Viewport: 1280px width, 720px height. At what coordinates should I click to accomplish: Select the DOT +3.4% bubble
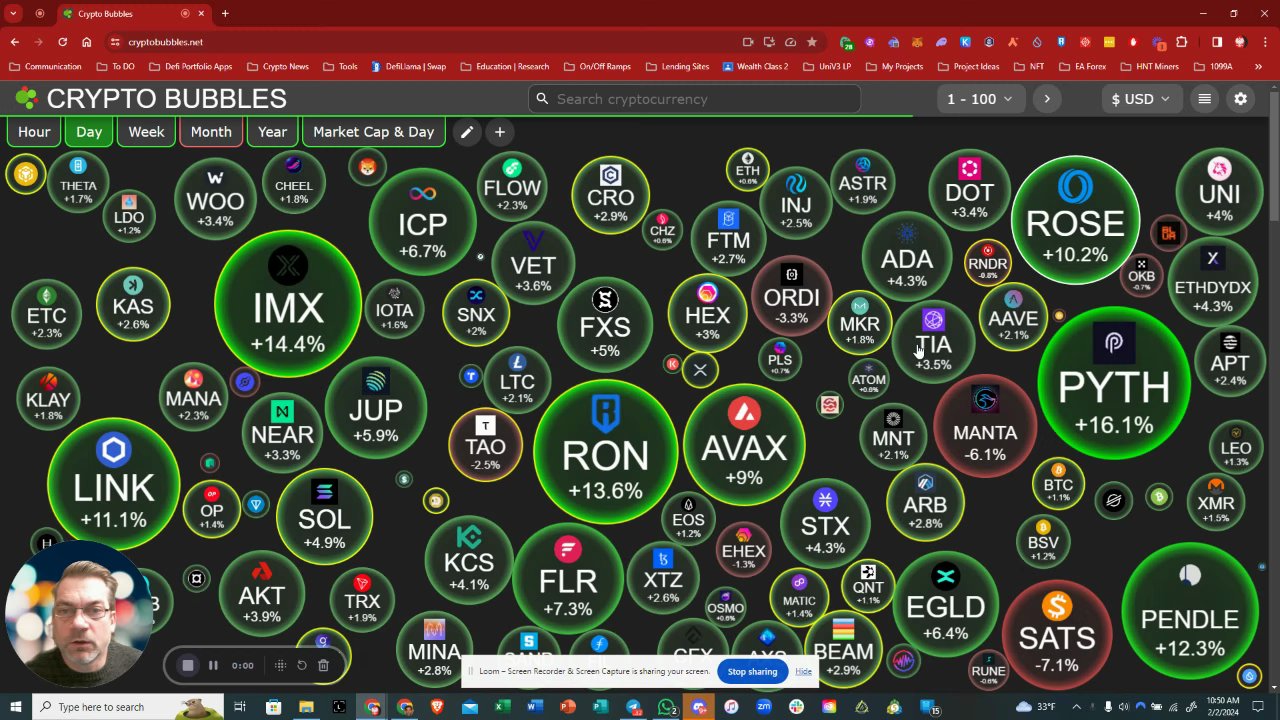(x=969, y=190)
